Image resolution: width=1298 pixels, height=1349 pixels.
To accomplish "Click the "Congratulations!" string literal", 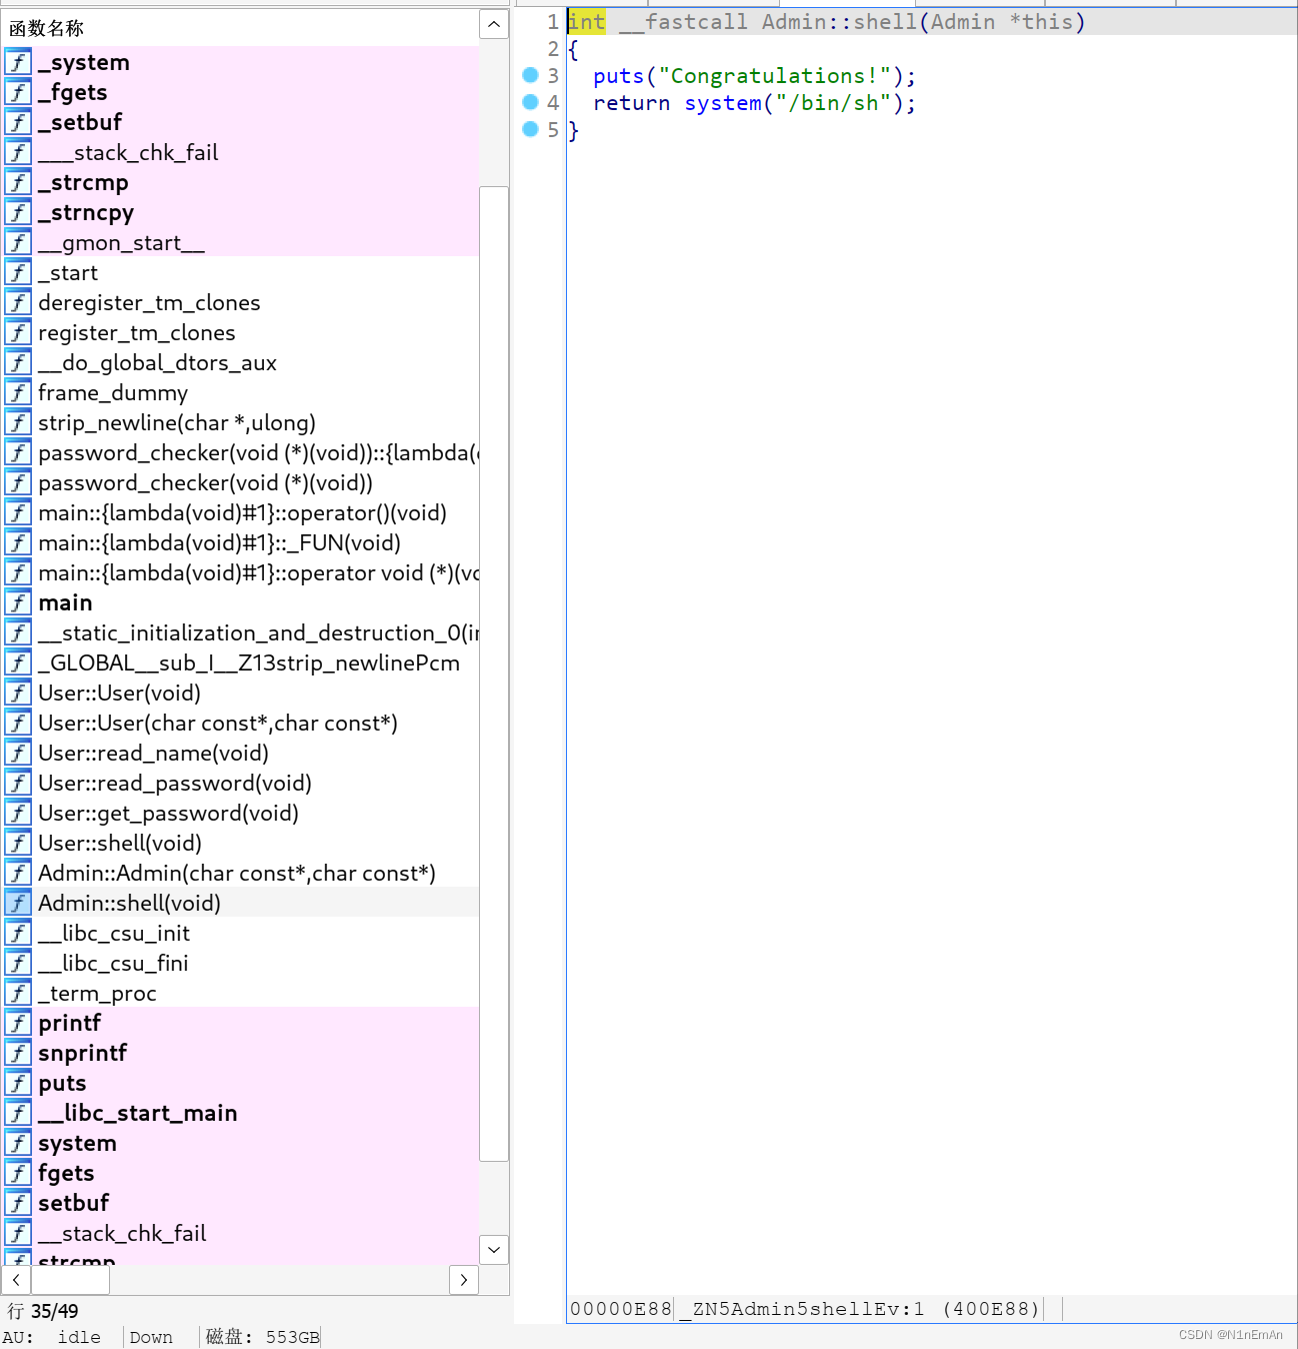I will tap(775, 76).
